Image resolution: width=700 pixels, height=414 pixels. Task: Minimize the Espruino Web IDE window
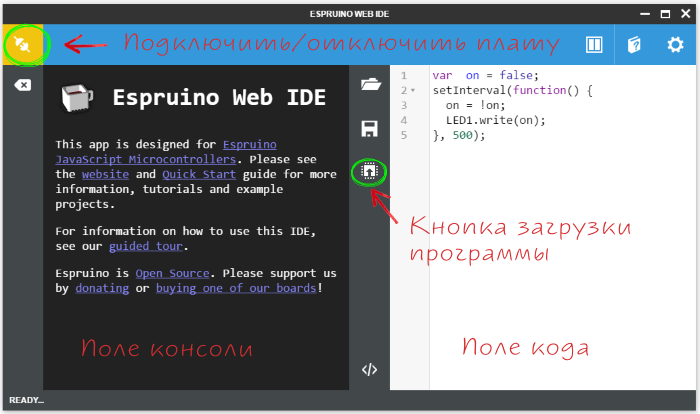tap(645, 14)
